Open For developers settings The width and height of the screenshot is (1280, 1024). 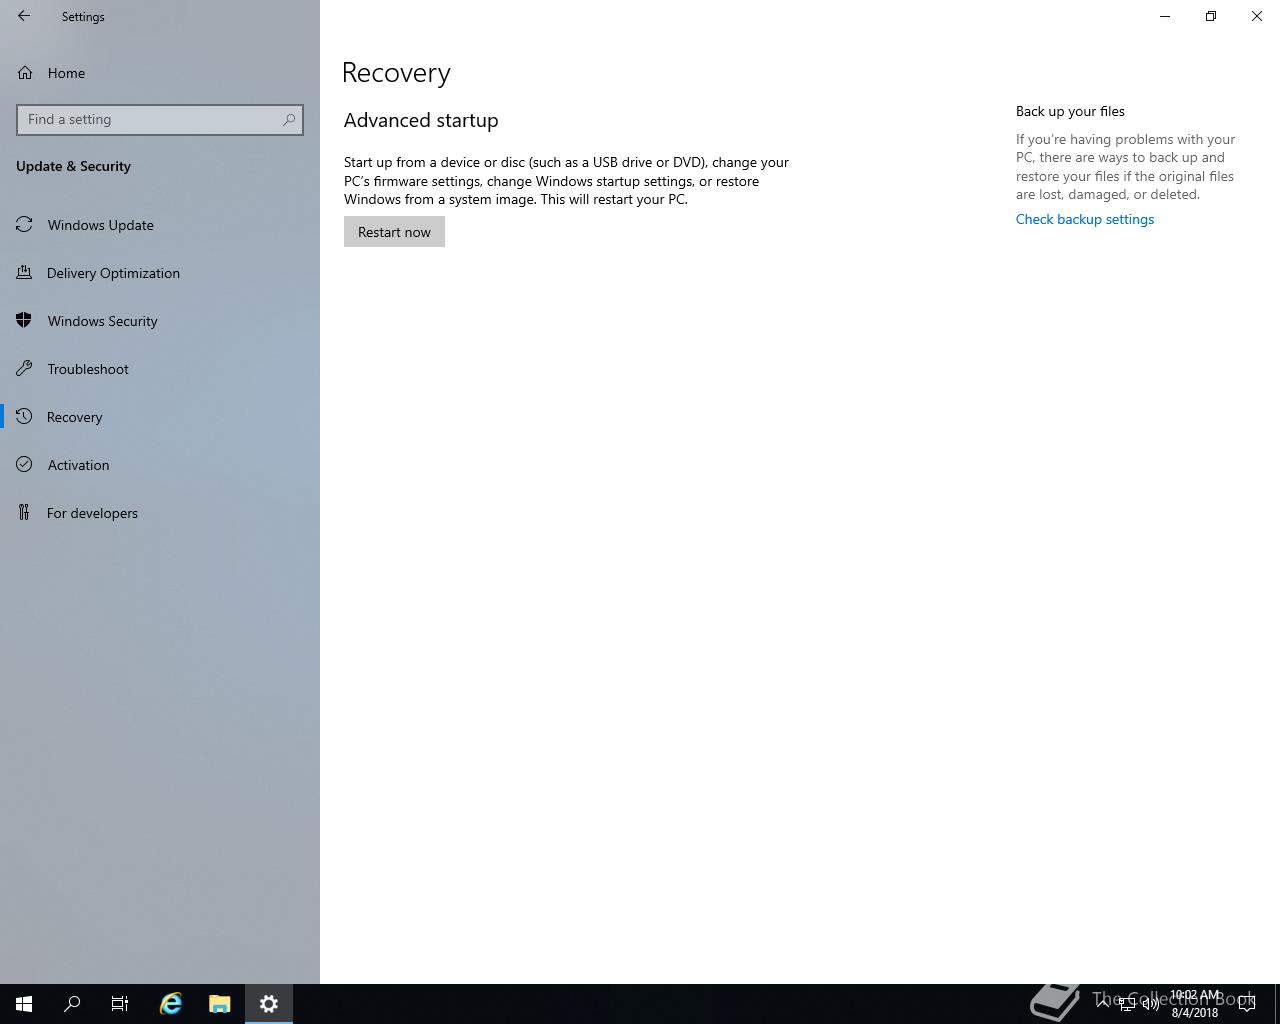[160, 513]
